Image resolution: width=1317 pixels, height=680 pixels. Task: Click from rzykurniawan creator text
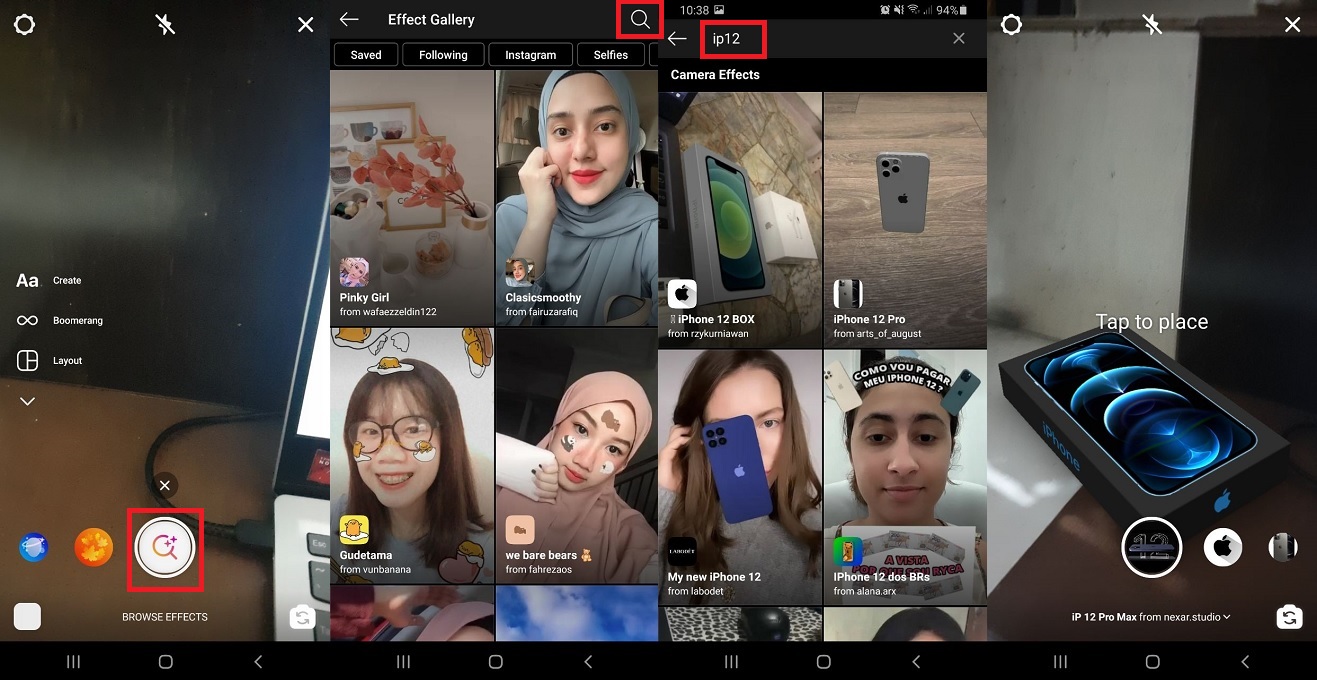[708, 334]
